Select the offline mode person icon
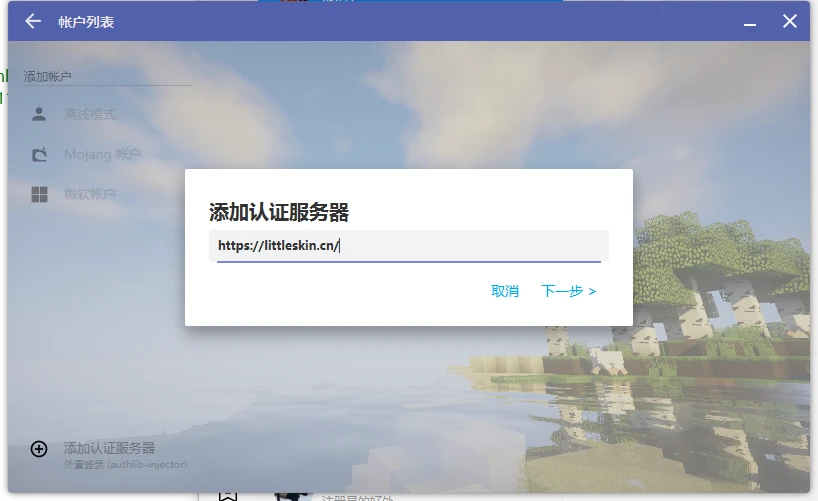 39,114
